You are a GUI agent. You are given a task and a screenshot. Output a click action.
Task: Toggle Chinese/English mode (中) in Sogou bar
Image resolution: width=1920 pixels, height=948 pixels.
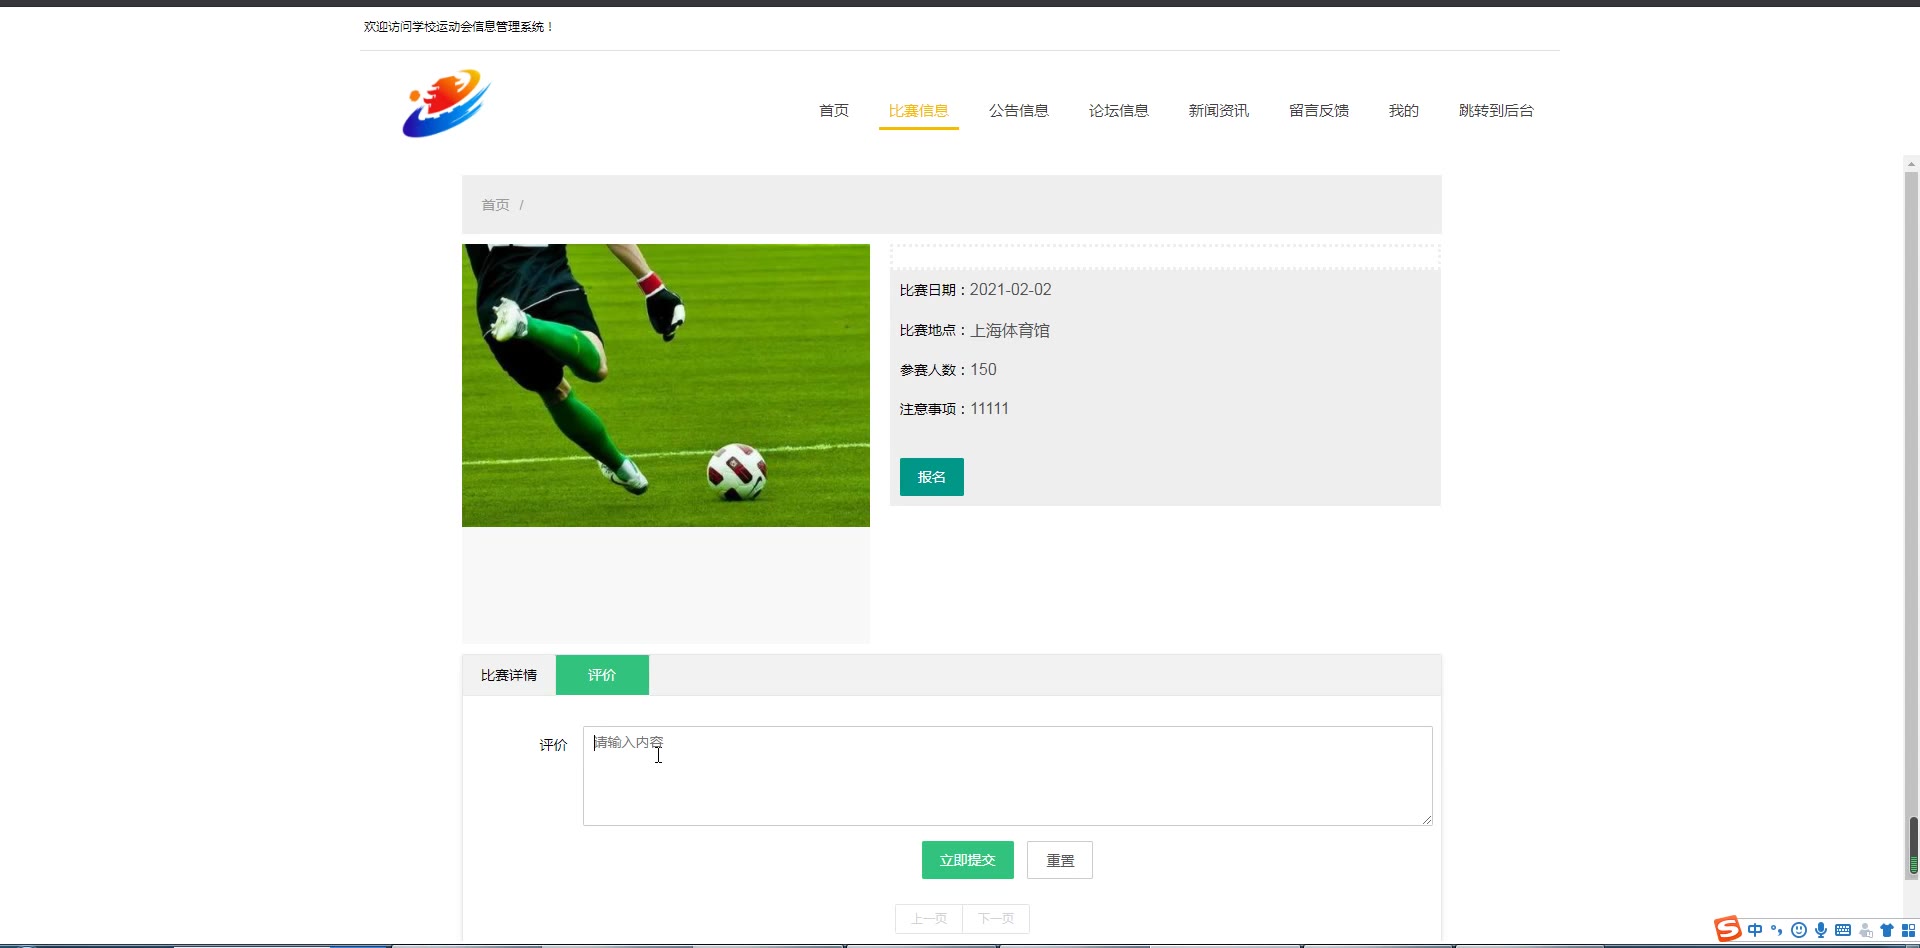1755,930
